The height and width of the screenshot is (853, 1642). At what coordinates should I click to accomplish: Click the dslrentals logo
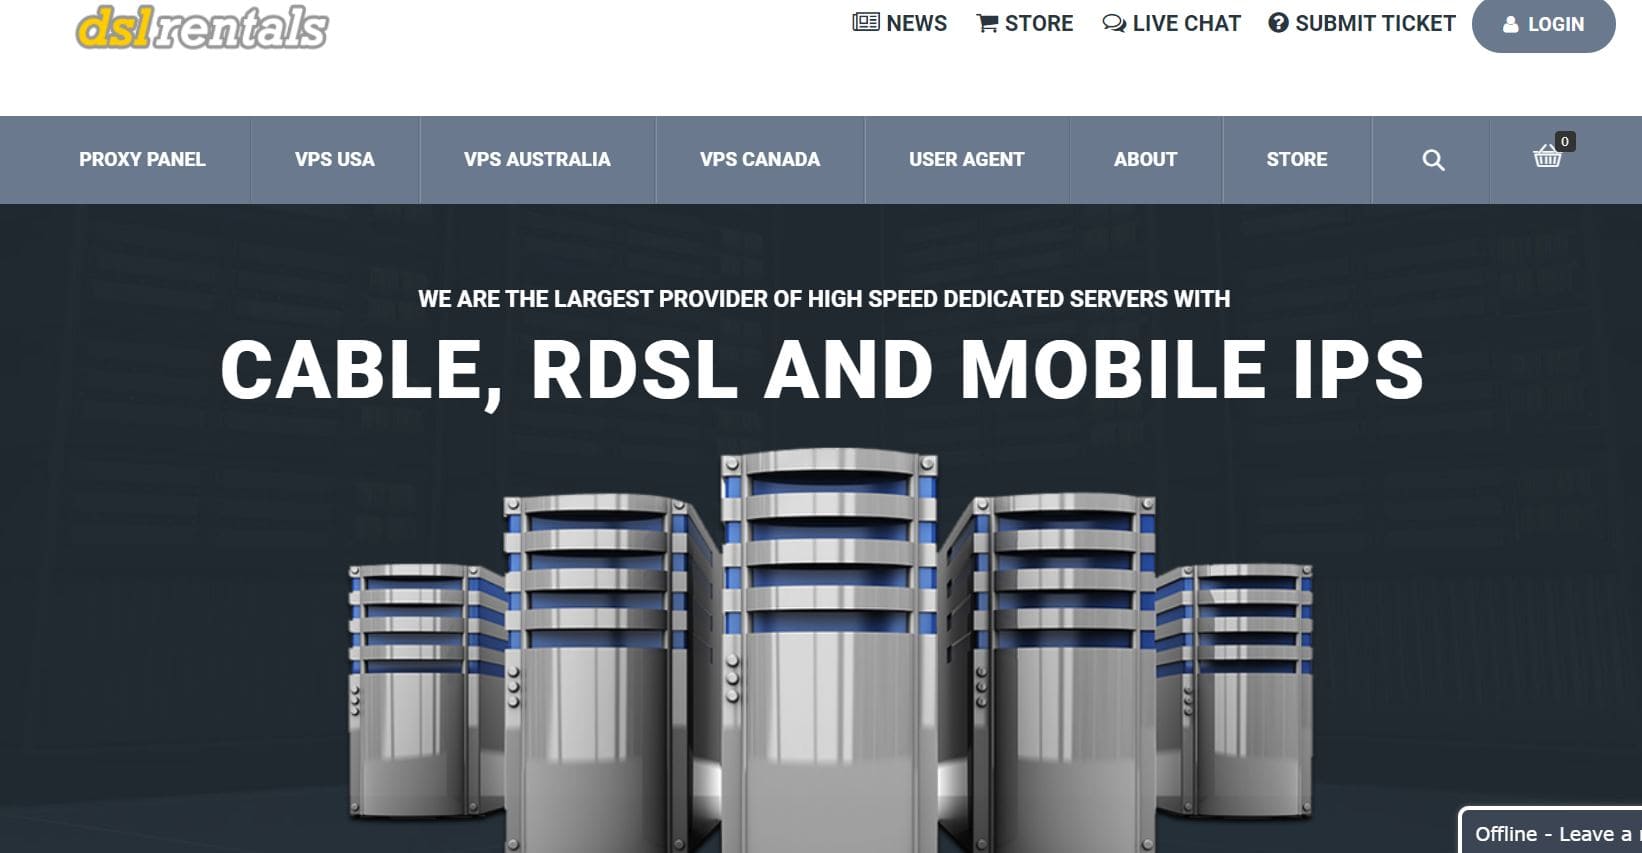click(201, 28)
